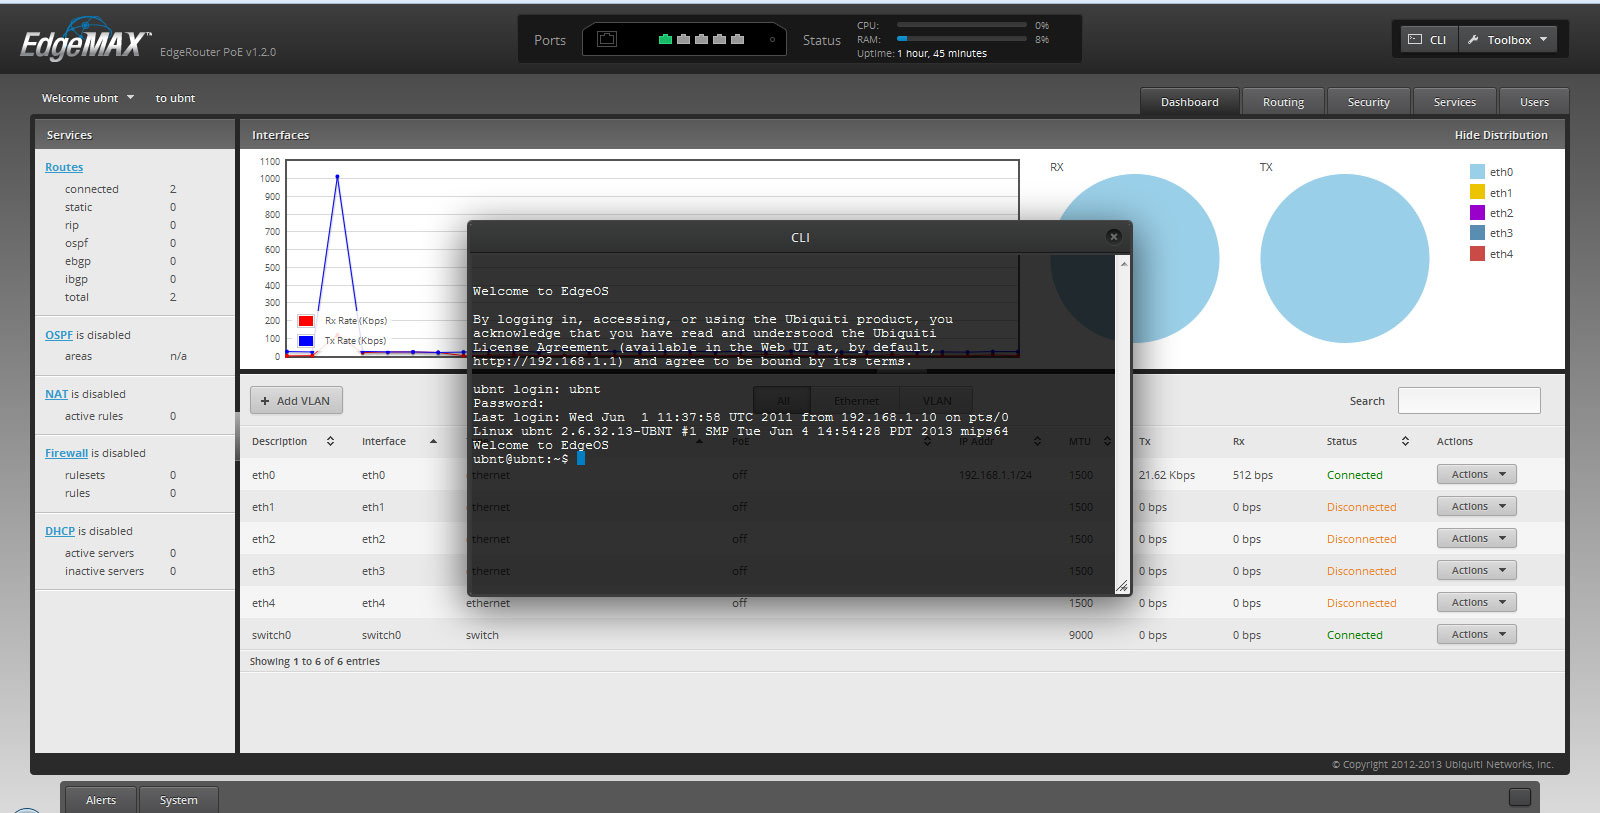Click the Add VLAN button
Screen dimensions: 1600x813
point(296,401)
